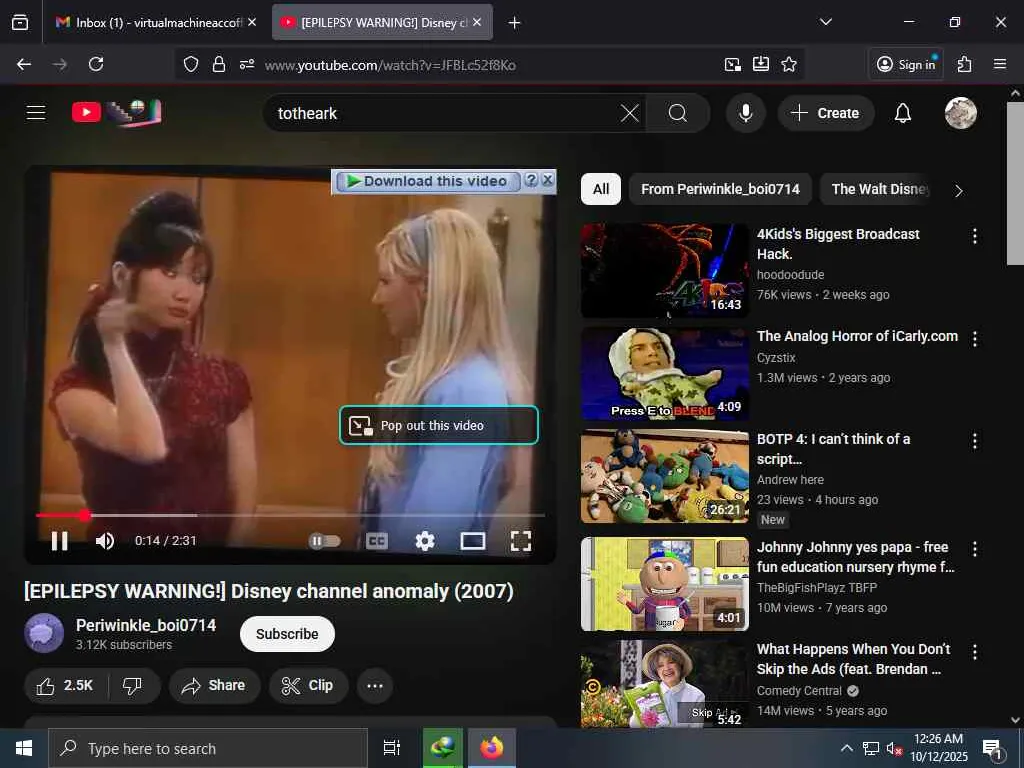The image size is (1024, 768).
Task: Open the BOTP 4 video thumbnail
Action: point(664,476)
